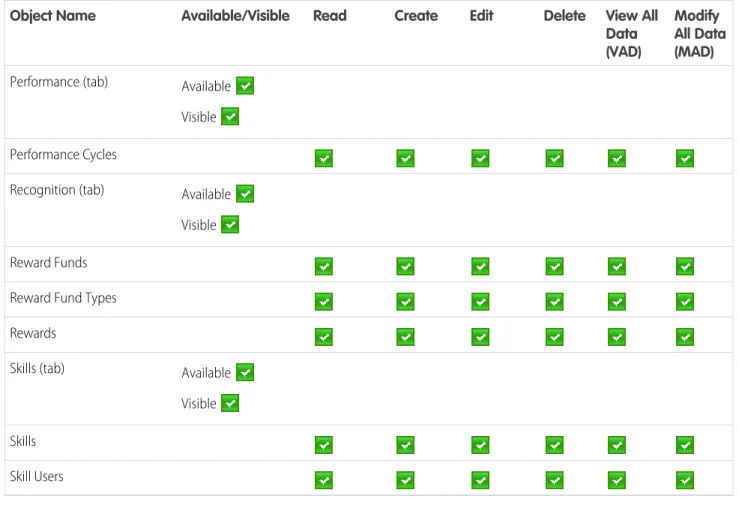Select the Skills (tab) row label
The height and width of the screenshot is (505, 739).
click(x=37, y=368)
